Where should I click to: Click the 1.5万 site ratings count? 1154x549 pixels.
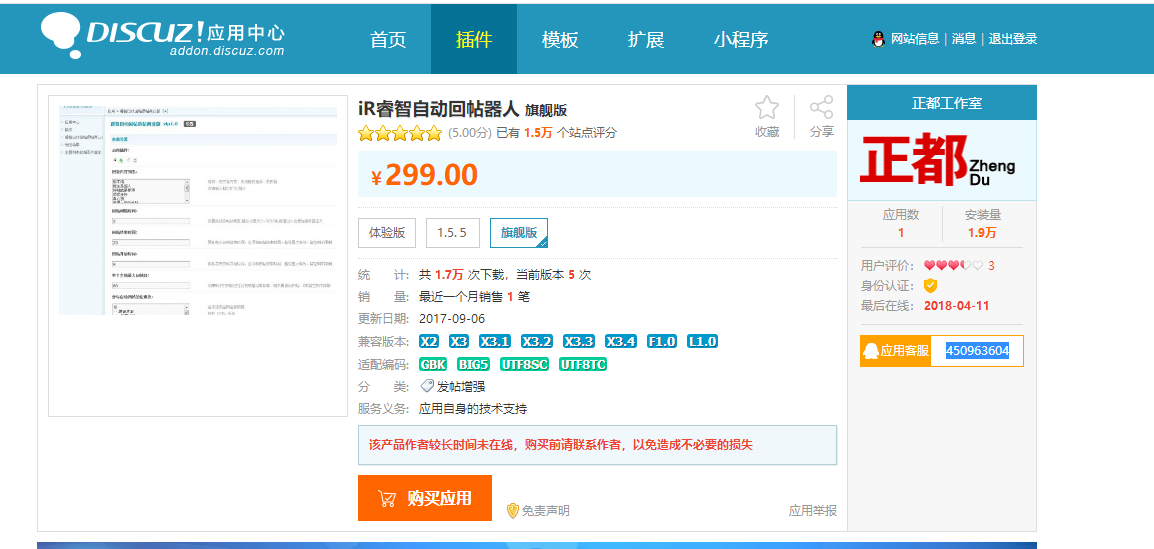point(538,133)
